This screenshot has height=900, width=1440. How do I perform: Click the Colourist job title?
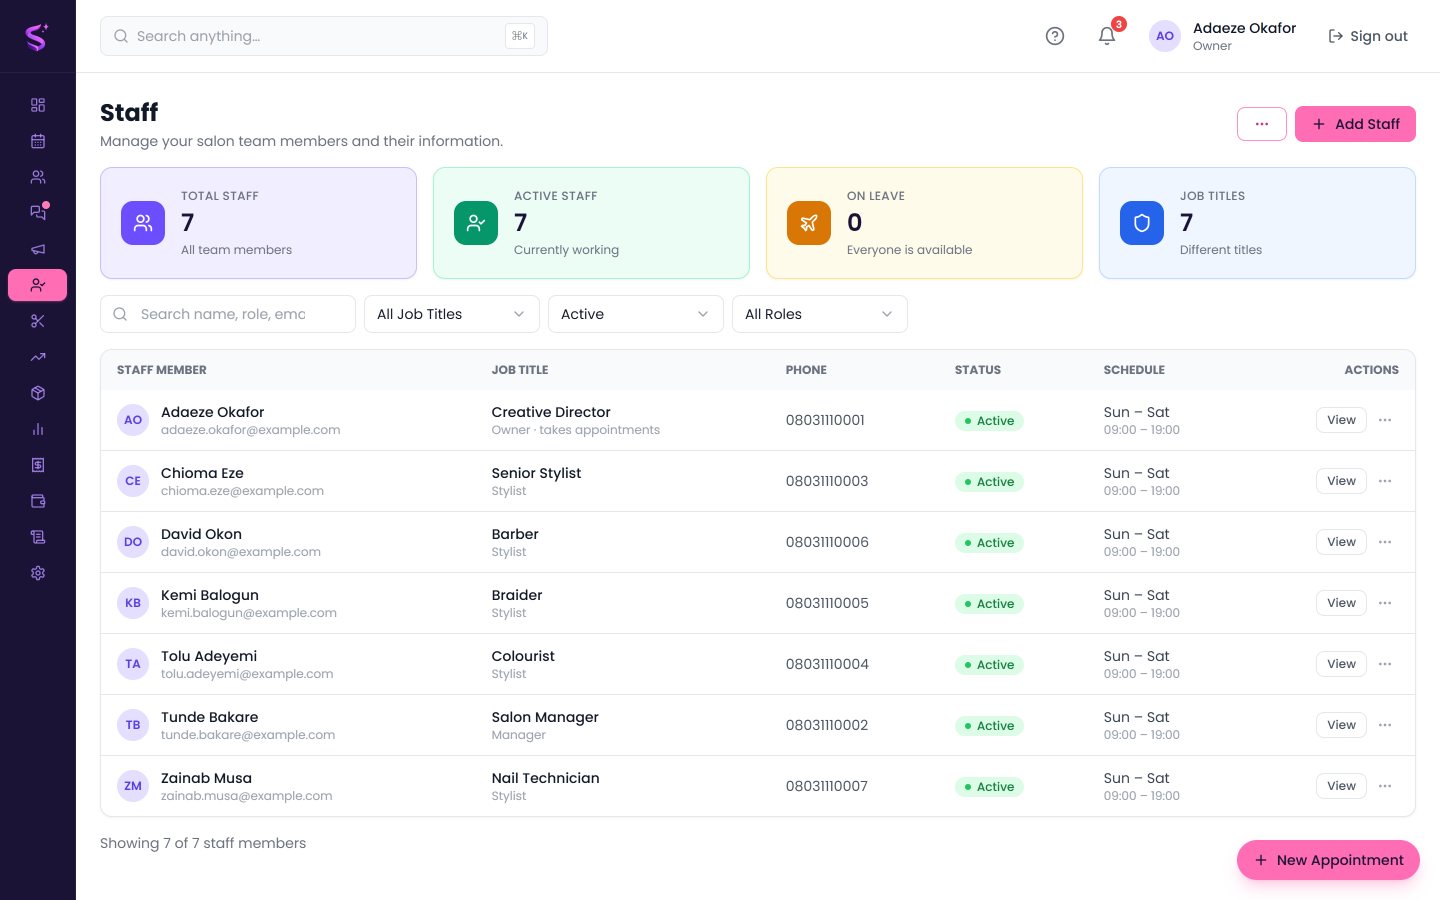click(x=523, y=656)
